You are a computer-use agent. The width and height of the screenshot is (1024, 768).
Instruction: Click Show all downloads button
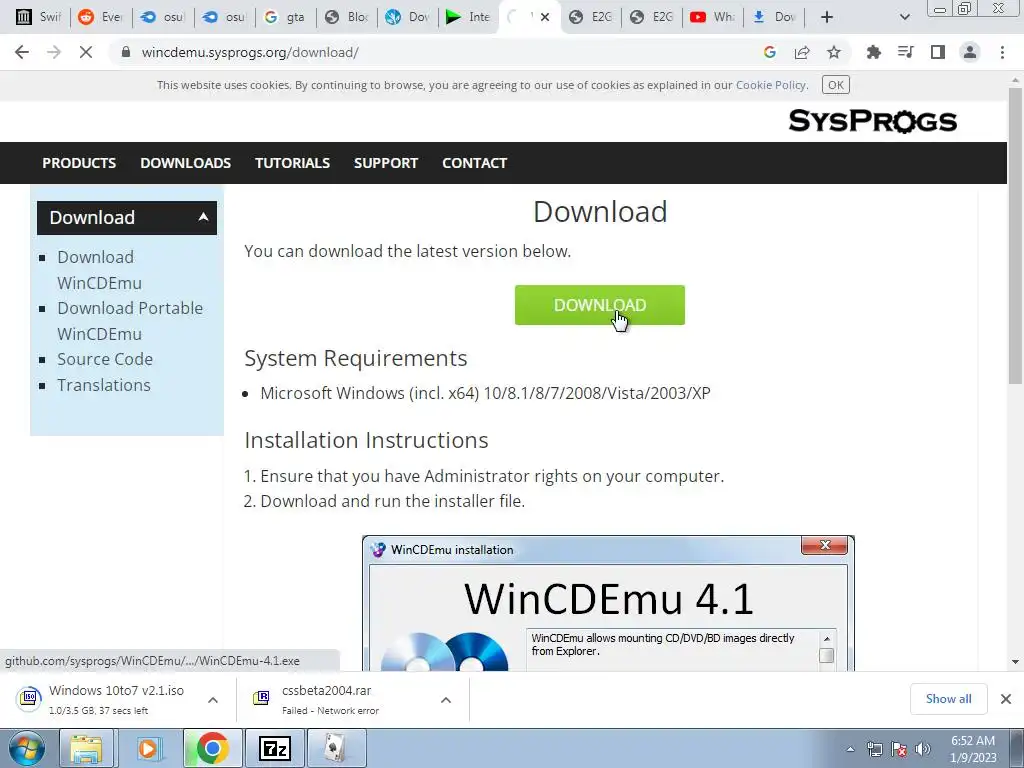coord(948,699)
